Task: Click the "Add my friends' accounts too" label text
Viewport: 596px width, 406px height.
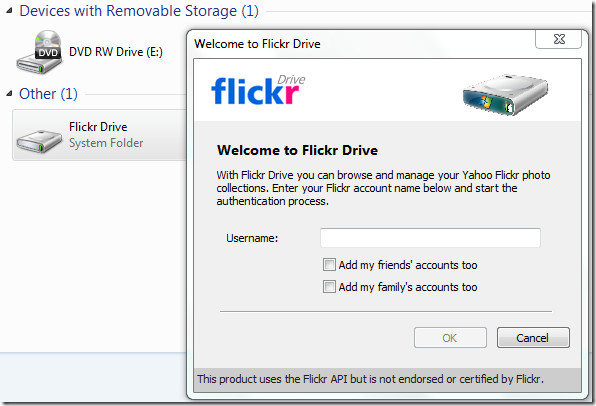Action: click(408, 265)
